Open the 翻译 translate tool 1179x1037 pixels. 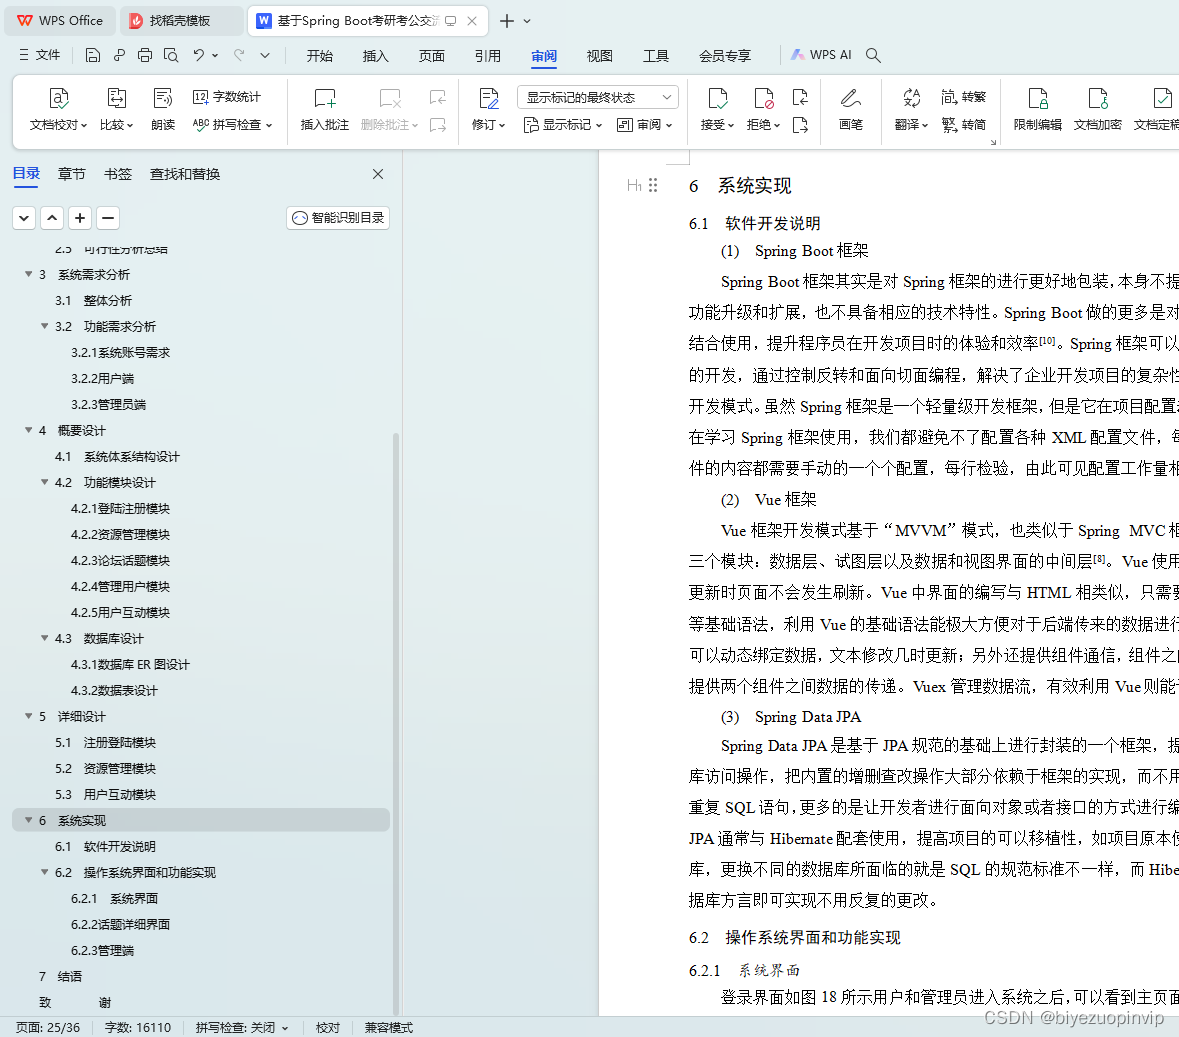coord(911,109)
